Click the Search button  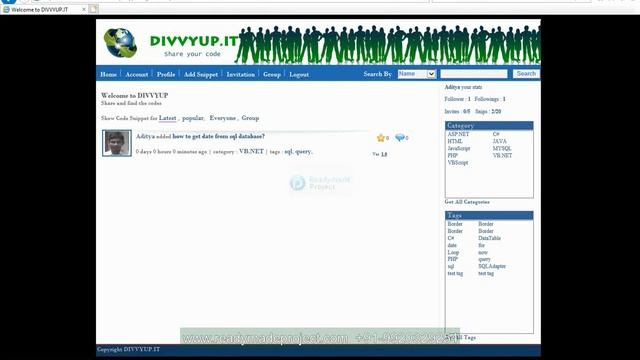[x=526, y=74]
